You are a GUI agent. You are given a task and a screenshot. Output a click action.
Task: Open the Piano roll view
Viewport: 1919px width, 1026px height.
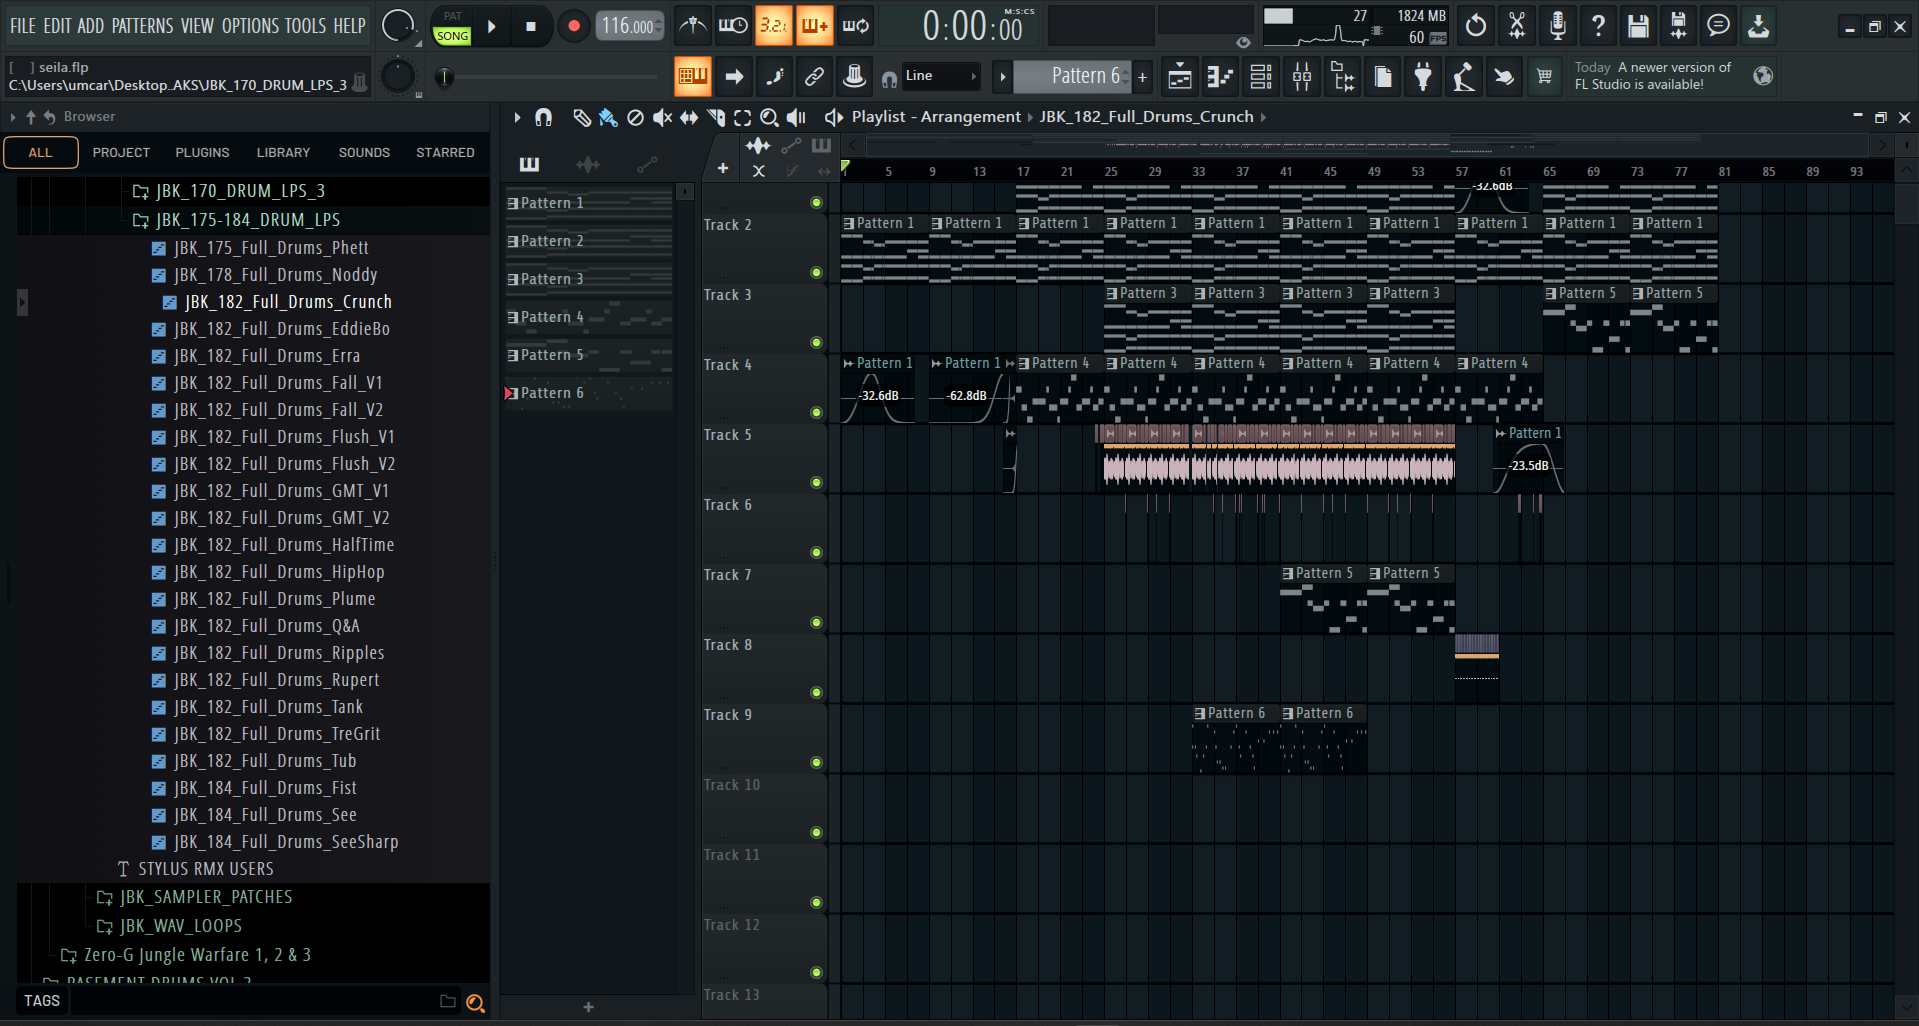click(x=1221, y=76)
